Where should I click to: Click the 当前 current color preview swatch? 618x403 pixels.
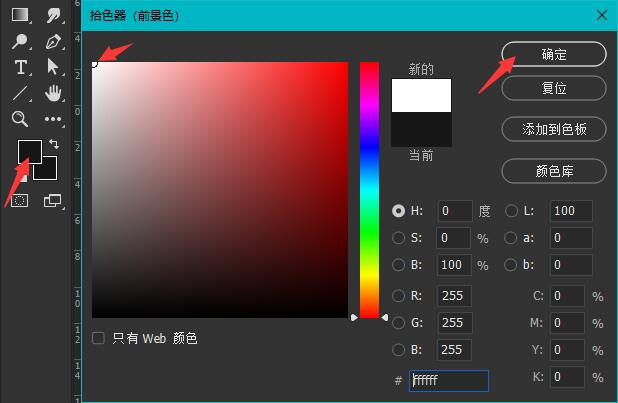[421, 130]
